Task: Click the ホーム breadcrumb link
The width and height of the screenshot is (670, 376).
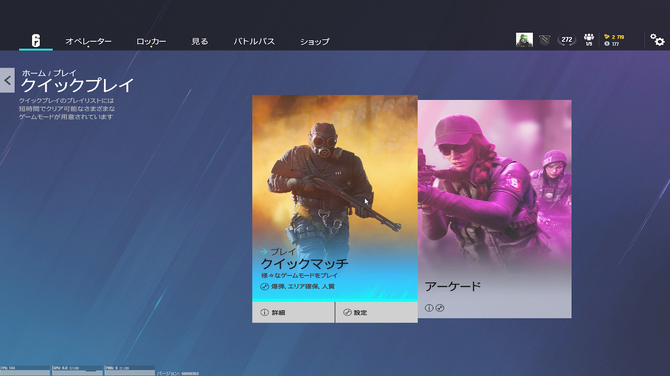Action: (x=34, y=73)
